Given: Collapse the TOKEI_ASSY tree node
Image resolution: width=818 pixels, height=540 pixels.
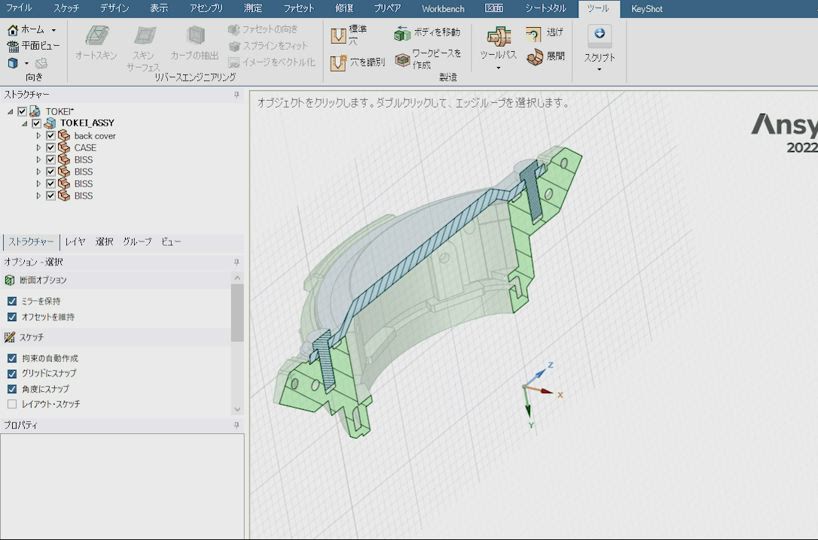Looking at the screenshot, I should click(x=25, y=124).
